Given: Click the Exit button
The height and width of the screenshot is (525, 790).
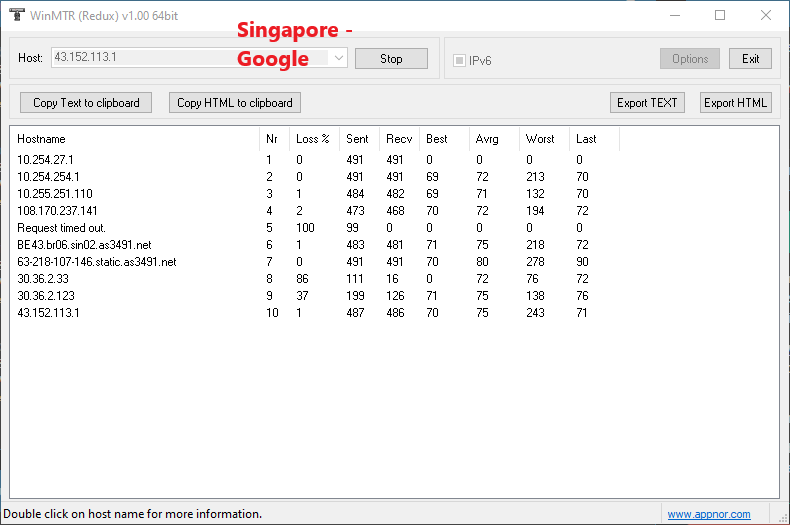Looking at the screenshot, I should [x=750, y=59].
